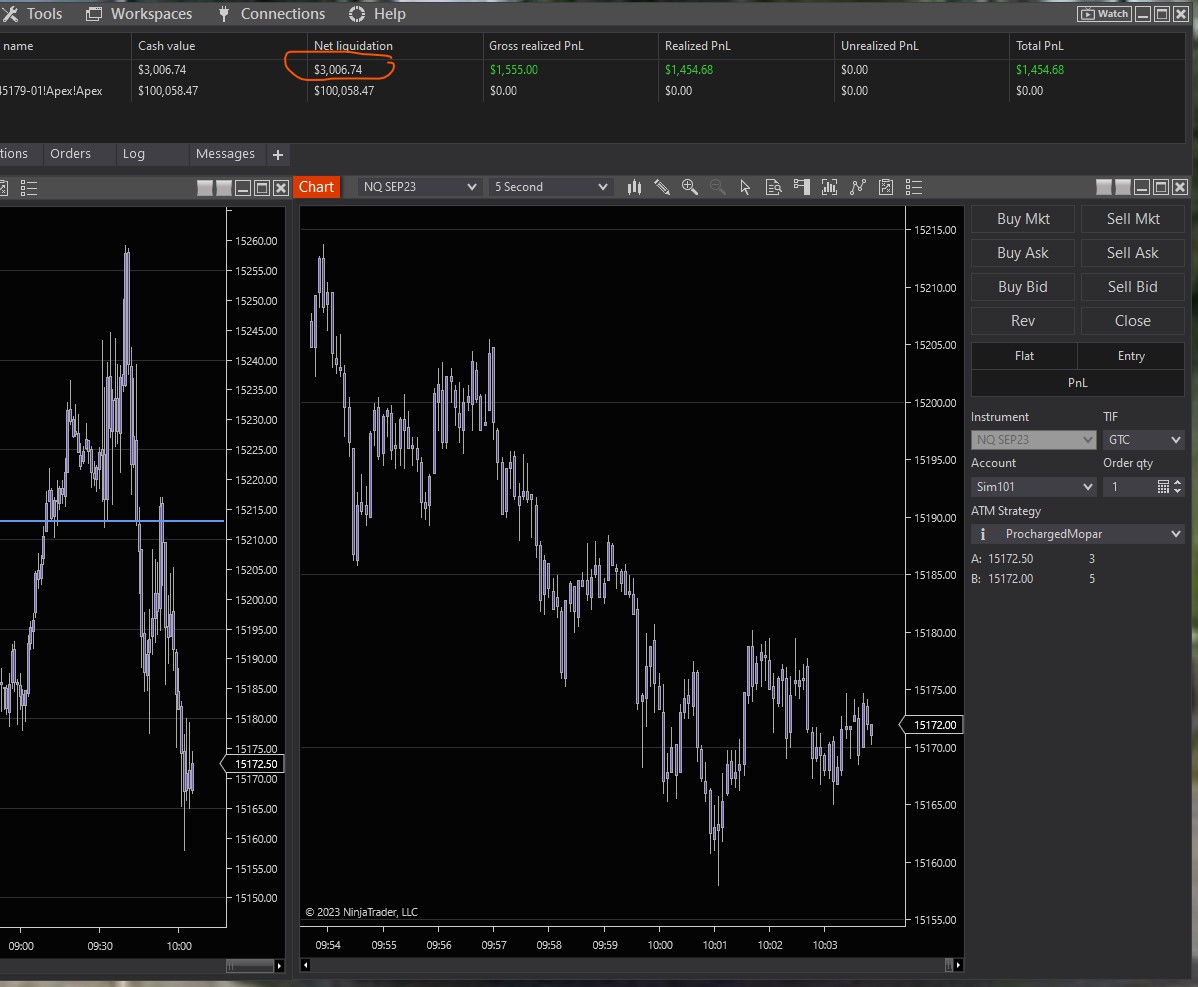Select the cursor pointer tool
Viewport: 1198px width, 987px height.
[745, 187]
